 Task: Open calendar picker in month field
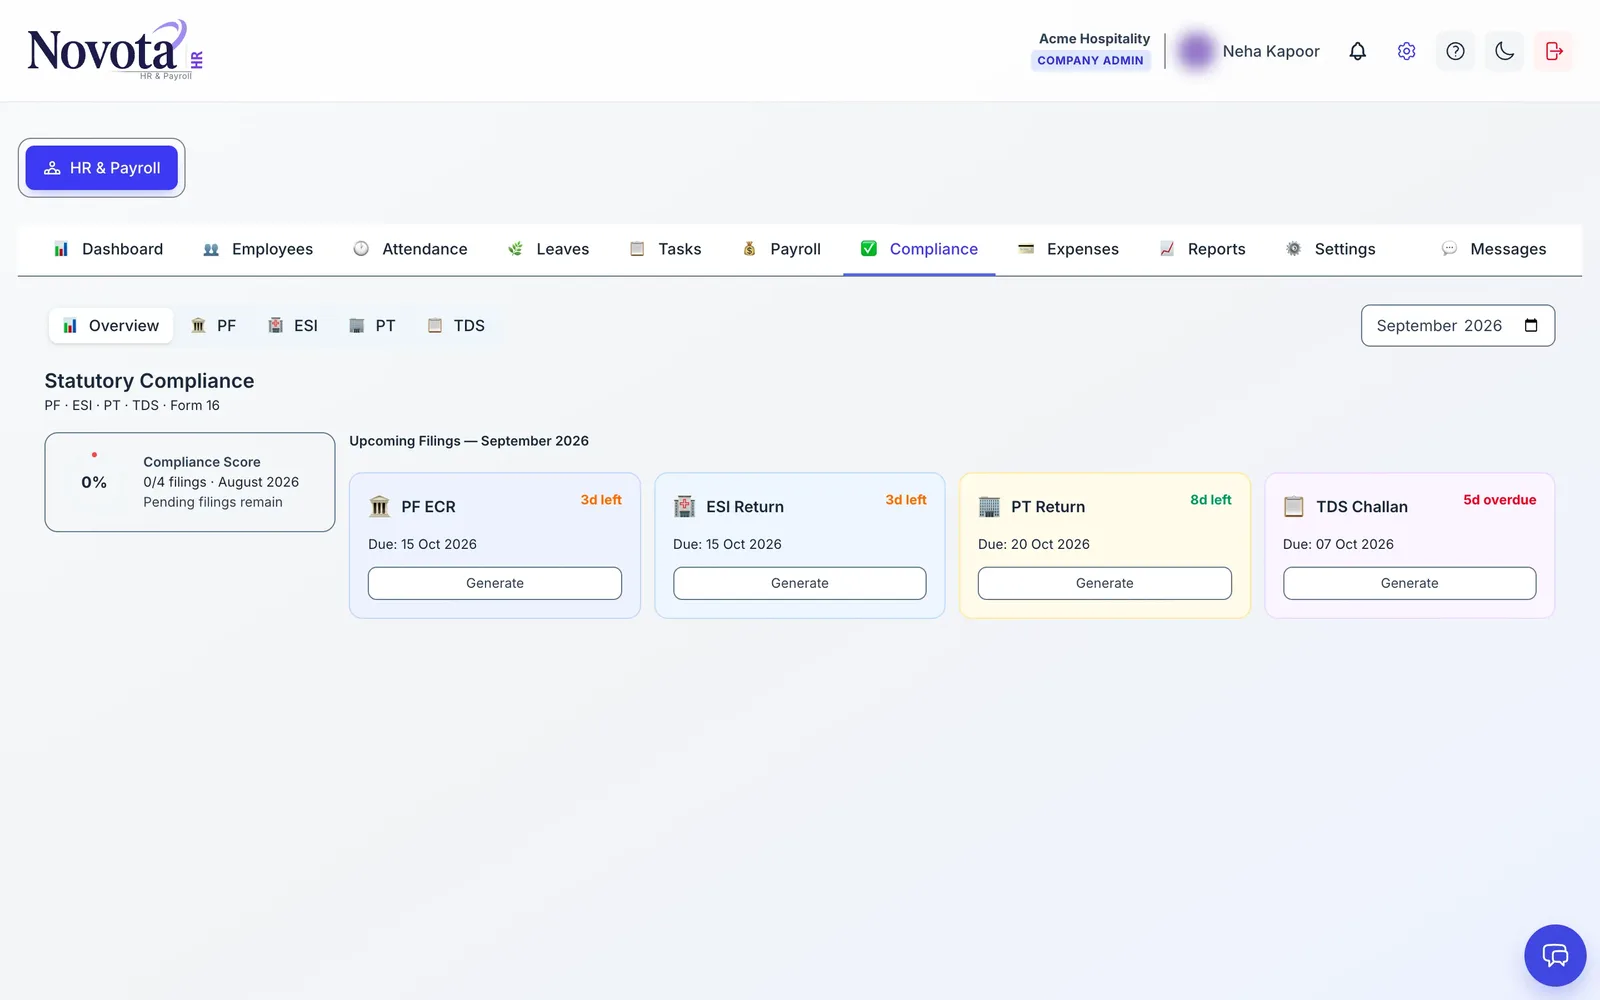[x=1530, y=325]
